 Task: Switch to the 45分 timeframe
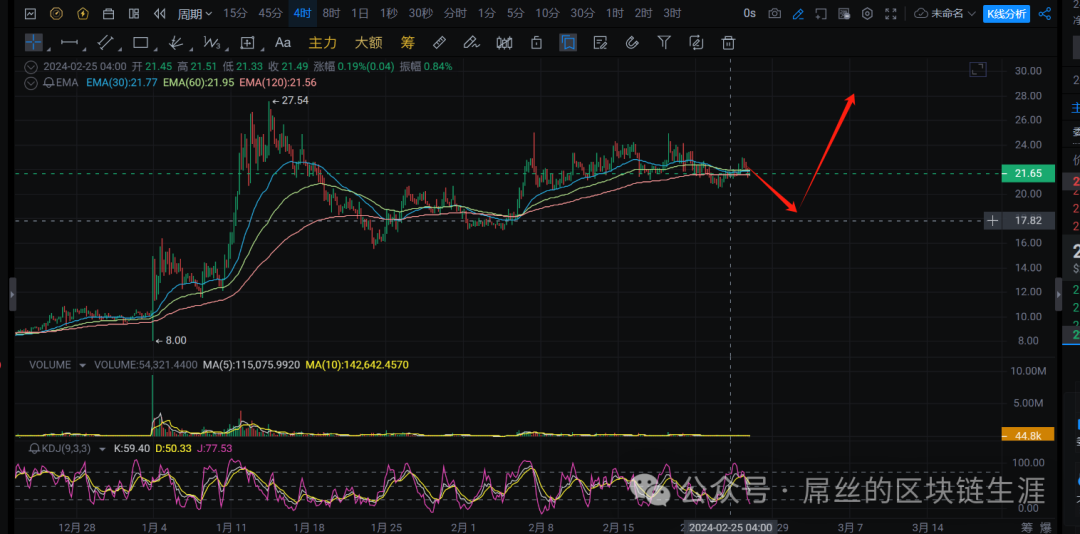click(270, 13)
